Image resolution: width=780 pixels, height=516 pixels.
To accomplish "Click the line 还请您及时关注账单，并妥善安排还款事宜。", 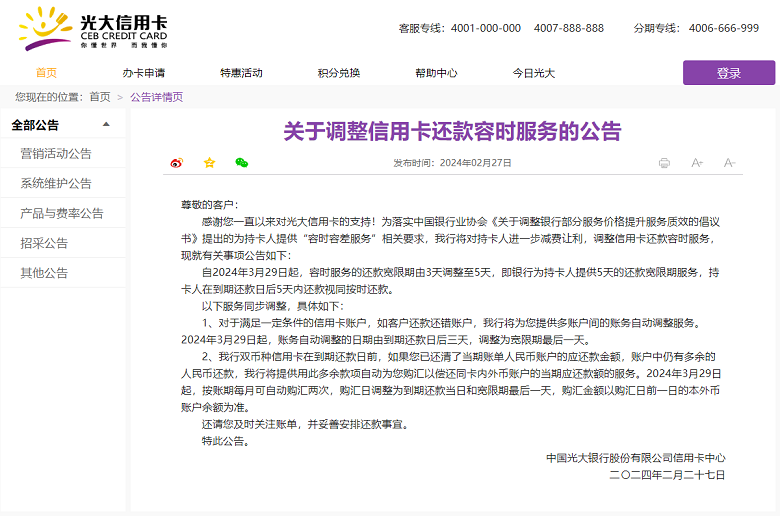I will point(304,424).
